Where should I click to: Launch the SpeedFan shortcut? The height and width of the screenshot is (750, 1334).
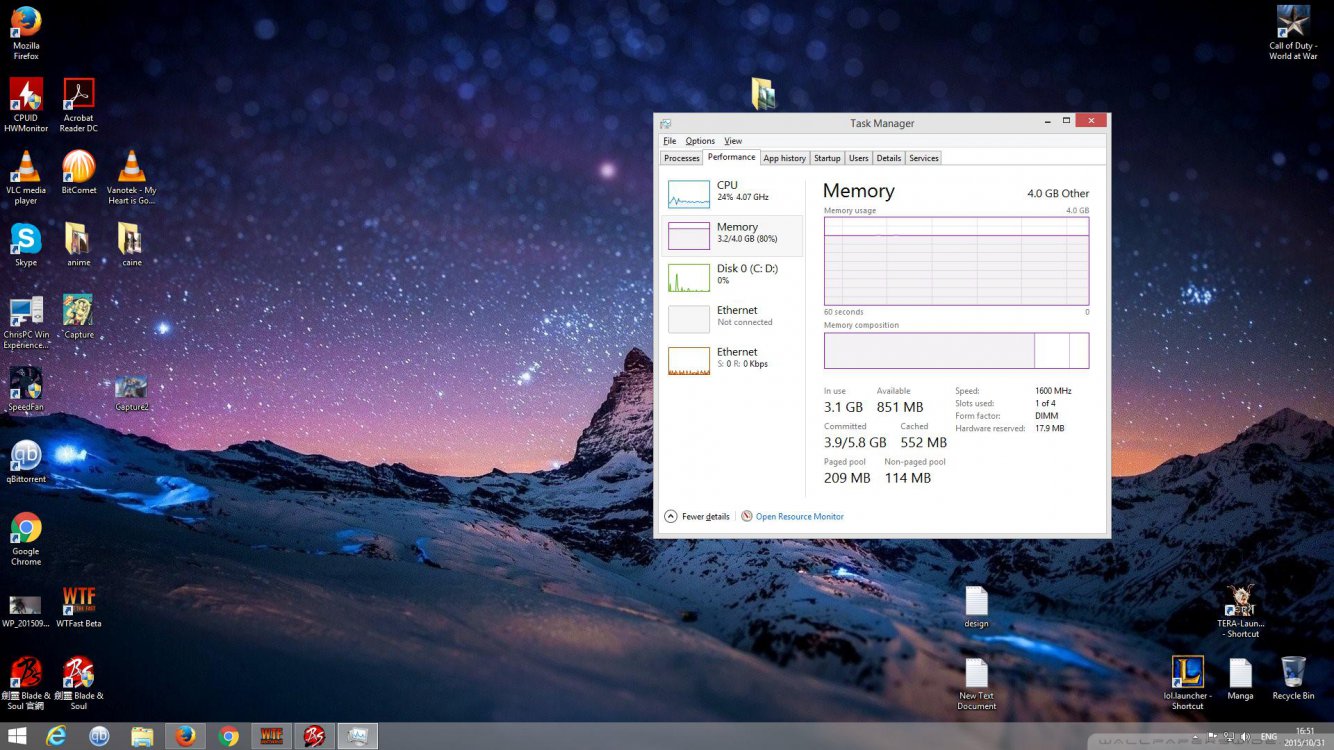point(26,389)
